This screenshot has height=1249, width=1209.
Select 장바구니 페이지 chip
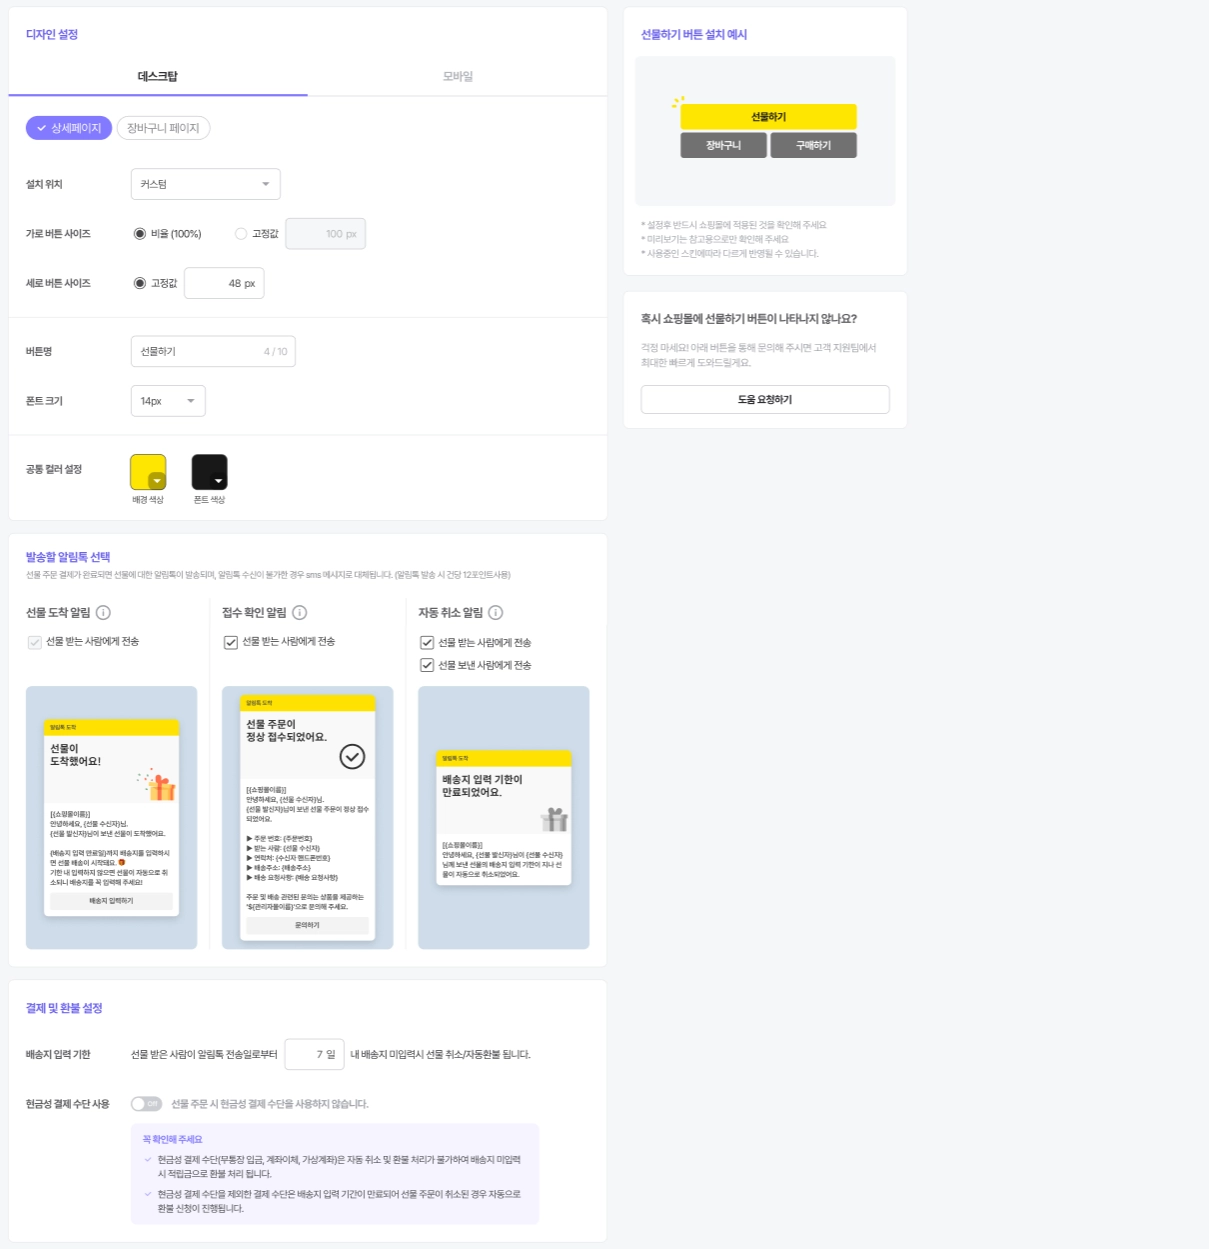(163, 128)
